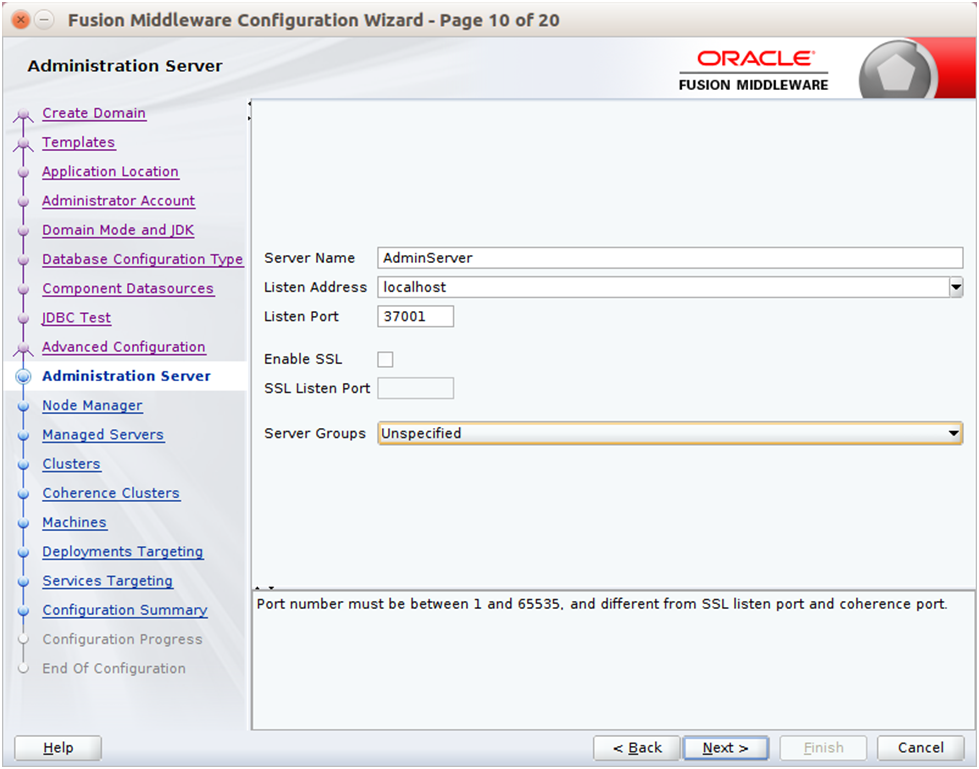Click the Templates step marker icon
This screenshot has height=769, width=979.
tap(23, 144)
